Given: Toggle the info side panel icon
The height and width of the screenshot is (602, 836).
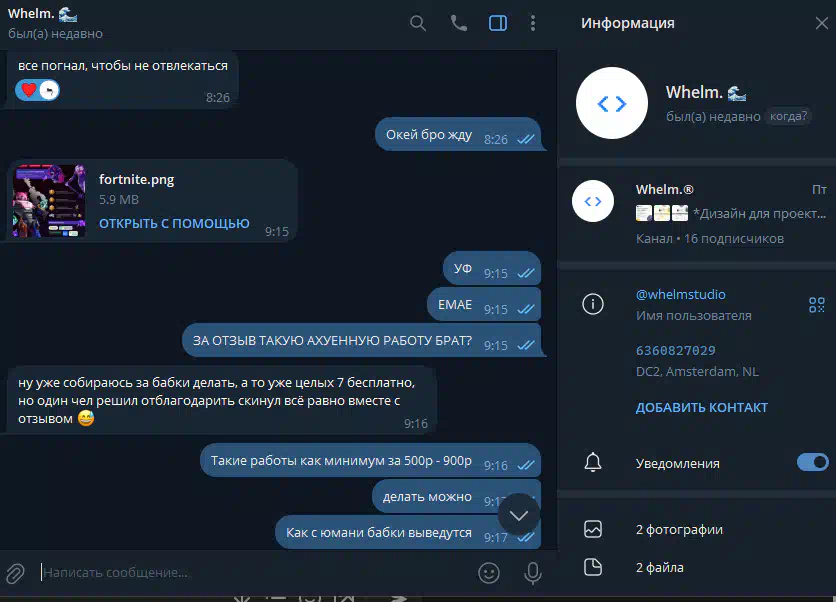Looking at the screenshot, I should click(x=498, y=23).
